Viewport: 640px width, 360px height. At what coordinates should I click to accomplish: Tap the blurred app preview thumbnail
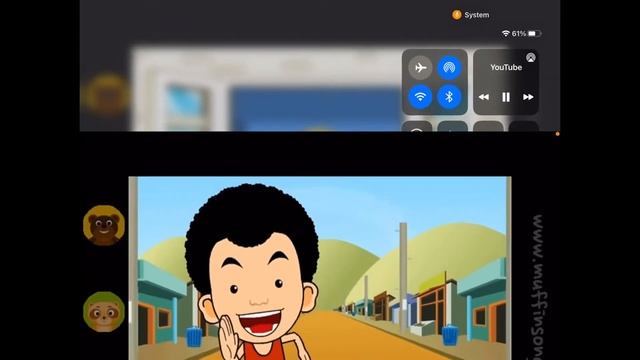coord(267,89)
